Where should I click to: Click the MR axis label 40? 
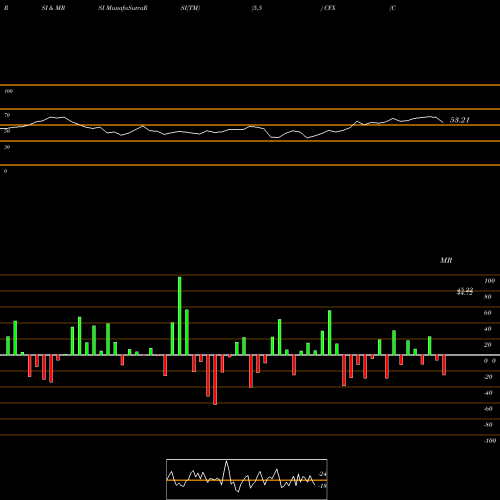(488, 329)
